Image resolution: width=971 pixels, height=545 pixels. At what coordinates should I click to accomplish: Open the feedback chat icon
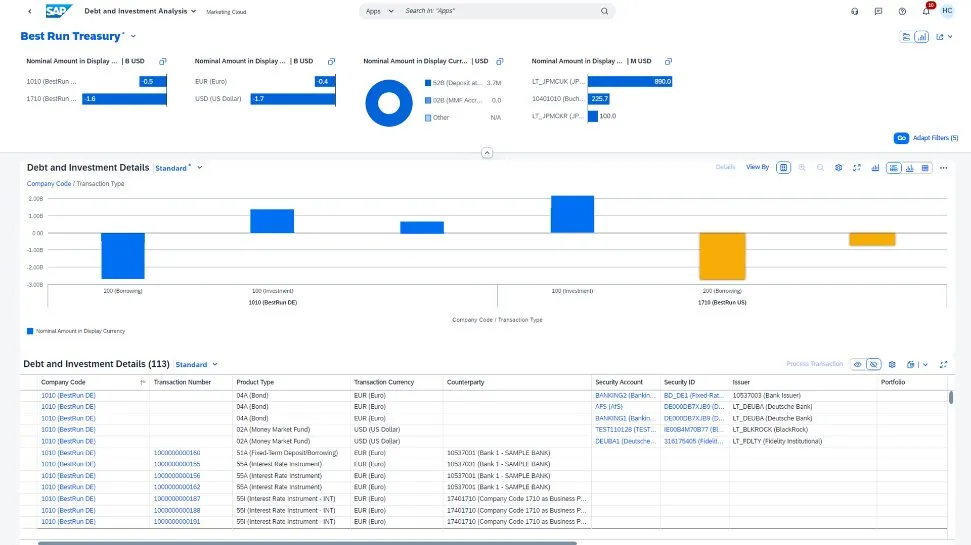(x=878, y=12)
